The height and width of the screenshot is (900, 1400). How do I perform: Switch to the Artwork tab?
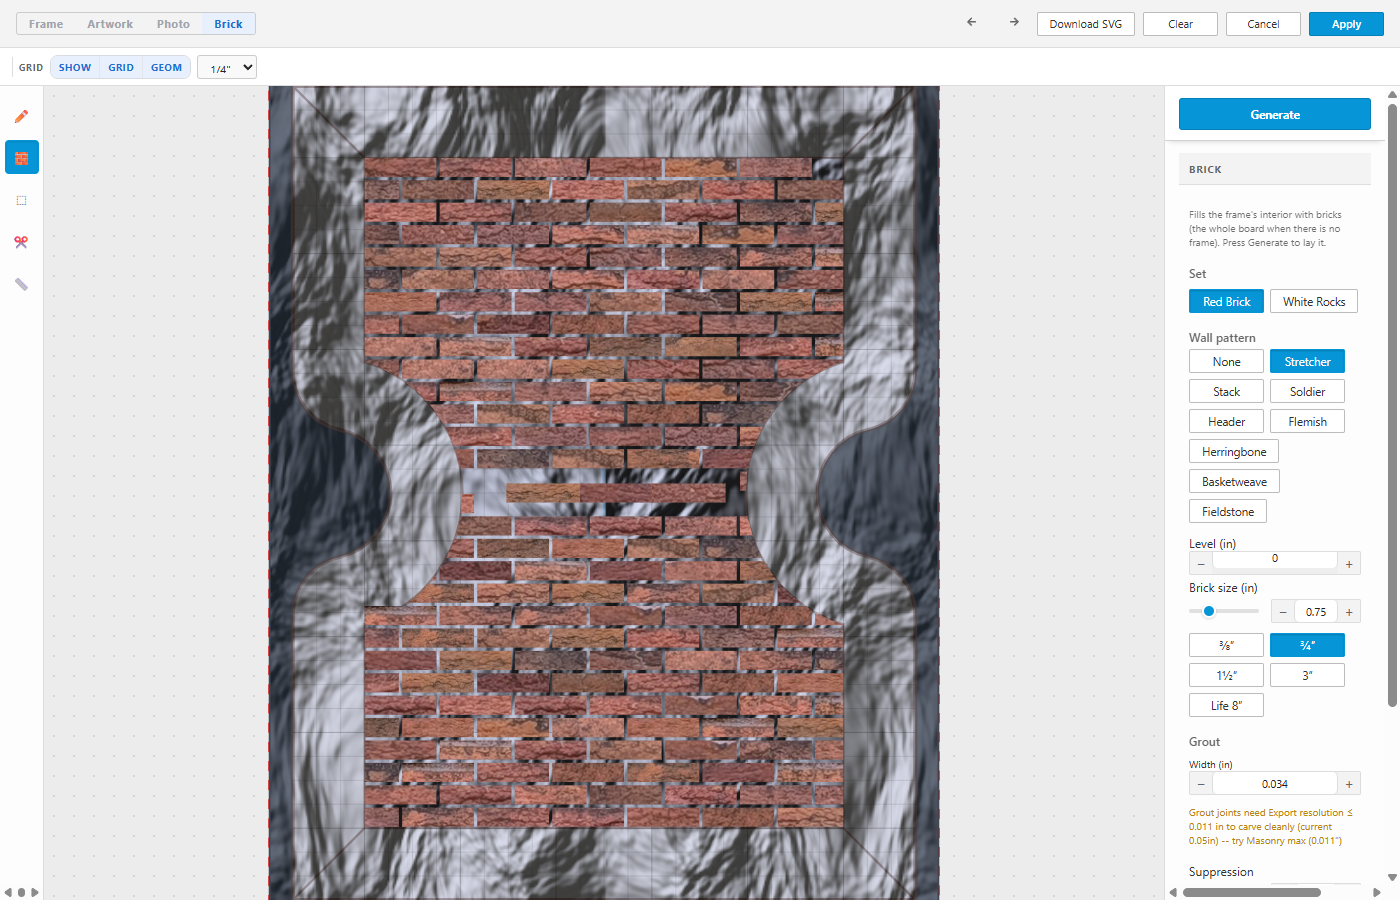110,24
